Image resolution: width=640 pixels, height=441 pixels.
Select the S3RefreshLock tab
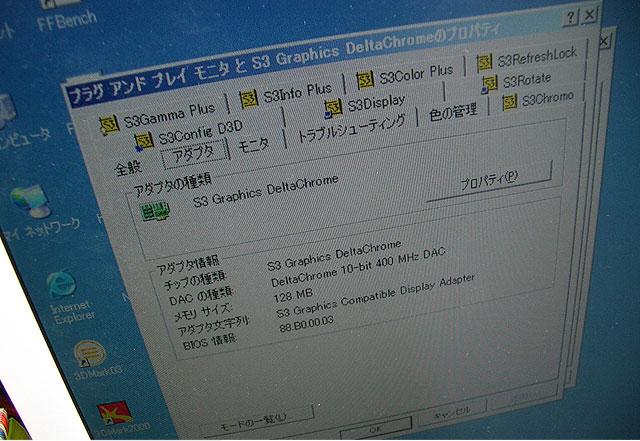[x=527, y=58]
